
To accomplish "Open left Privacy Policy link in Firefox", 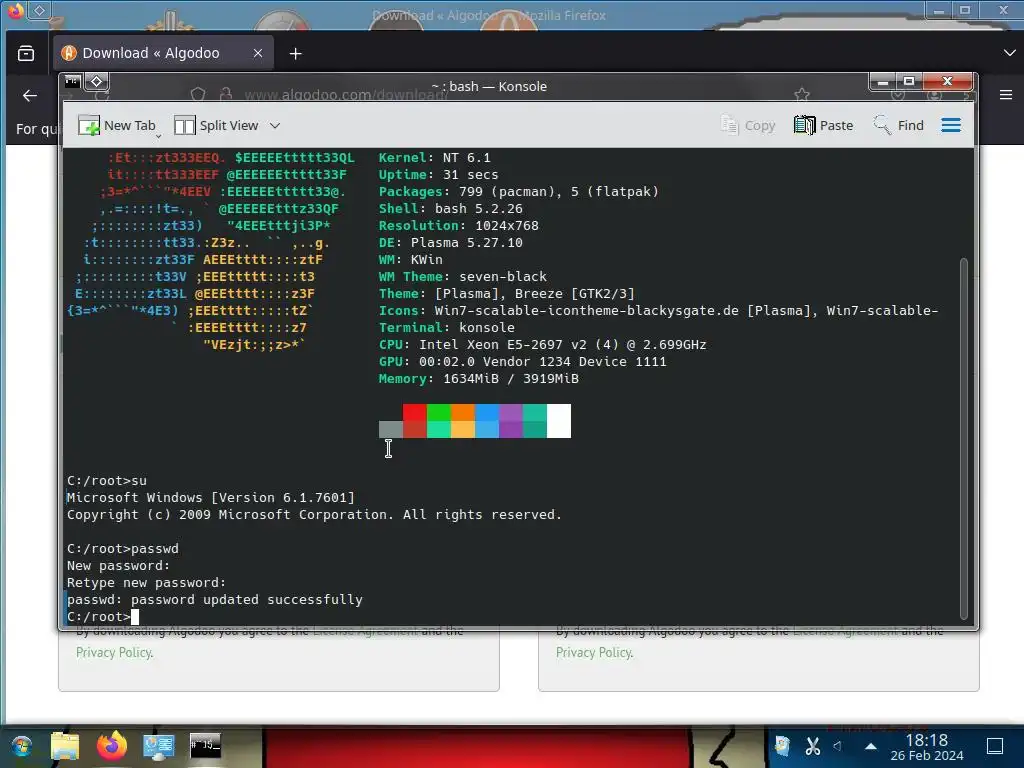I will coord(114,652).
